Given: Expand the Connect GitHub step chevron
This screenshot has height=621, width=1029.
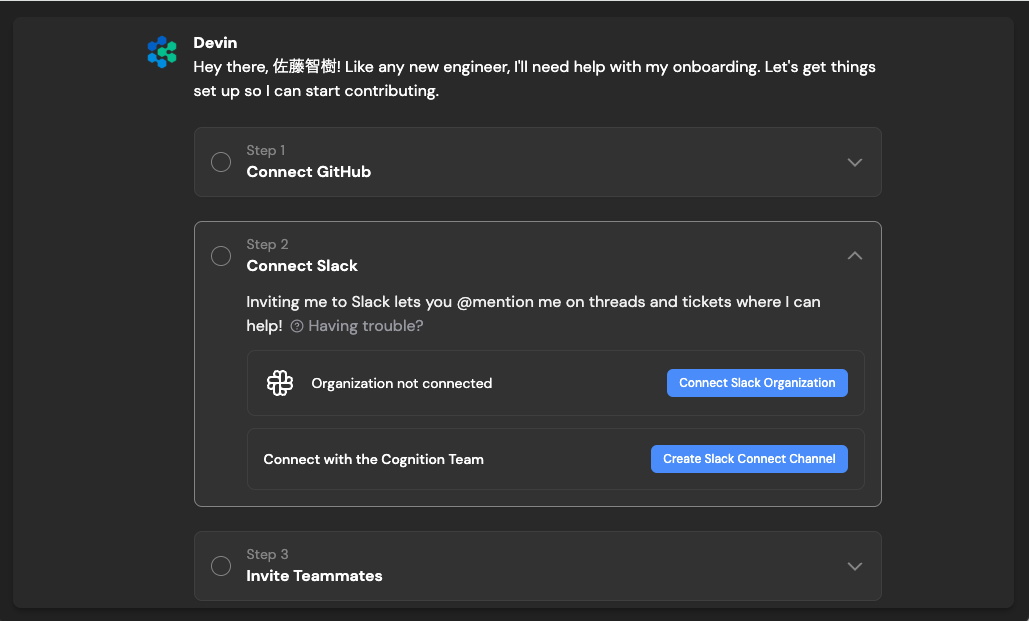Looking at the screenshot, I should click(854, 162).
